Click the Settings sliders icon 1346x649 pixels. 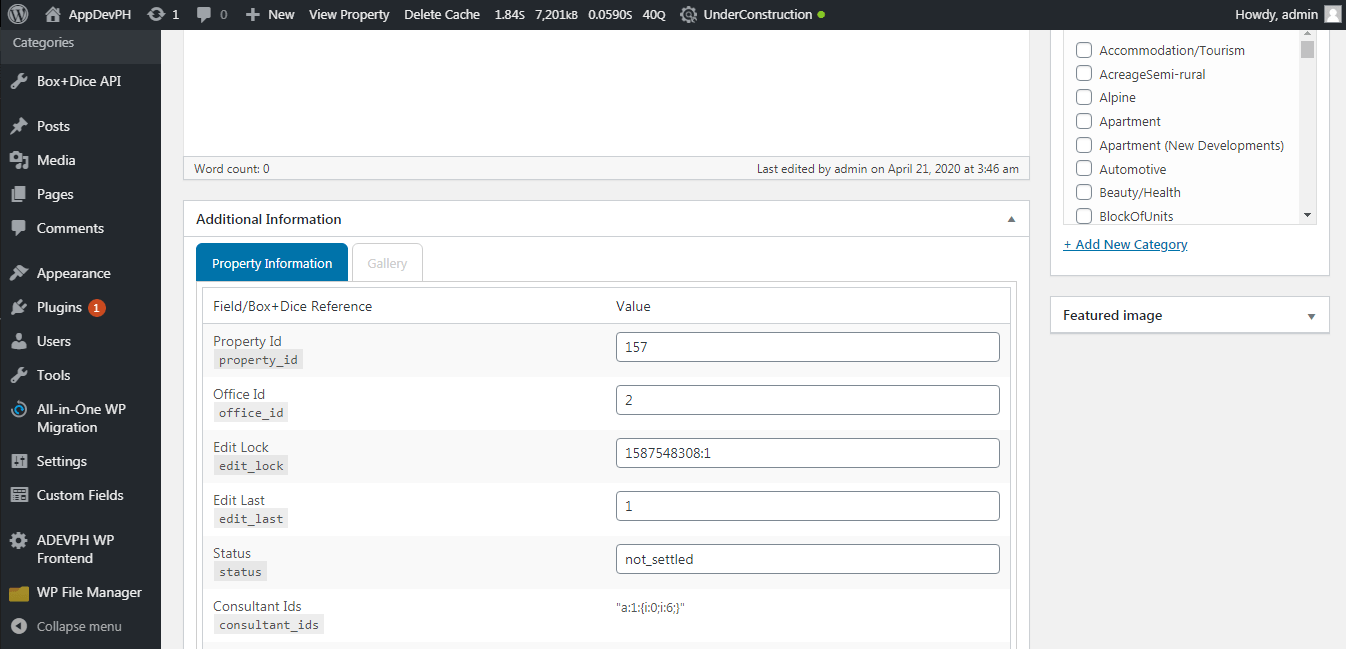pyautogui.click(x=19, y=461)
